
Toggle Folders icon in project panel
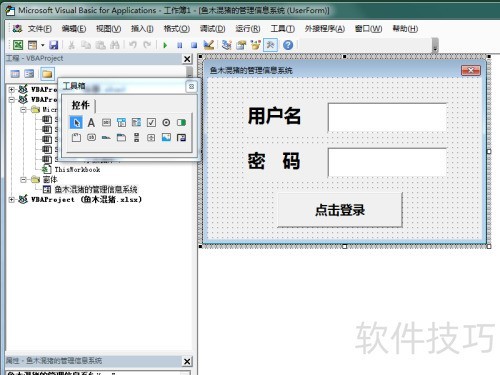[x=47, y=74]
